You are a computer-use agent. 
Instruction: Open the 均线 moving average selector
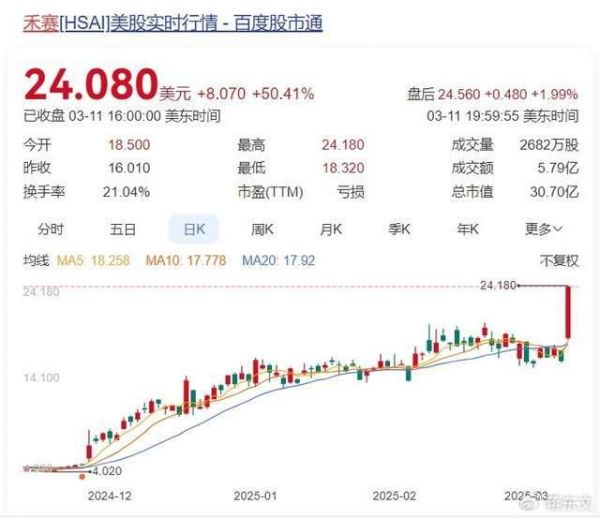pos(36,261)
